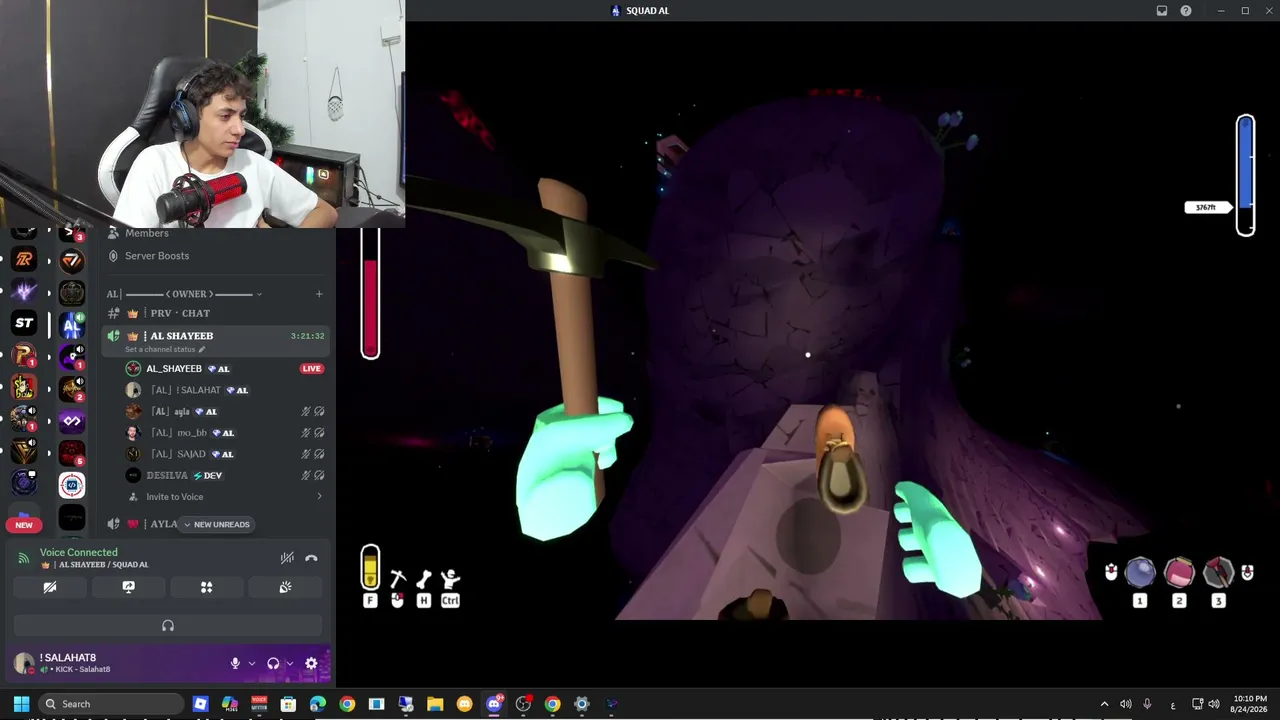This screenshot has width=1280, height=720.
Task: Click the 3767ft depth label
Action: [x=1206, y=208]
